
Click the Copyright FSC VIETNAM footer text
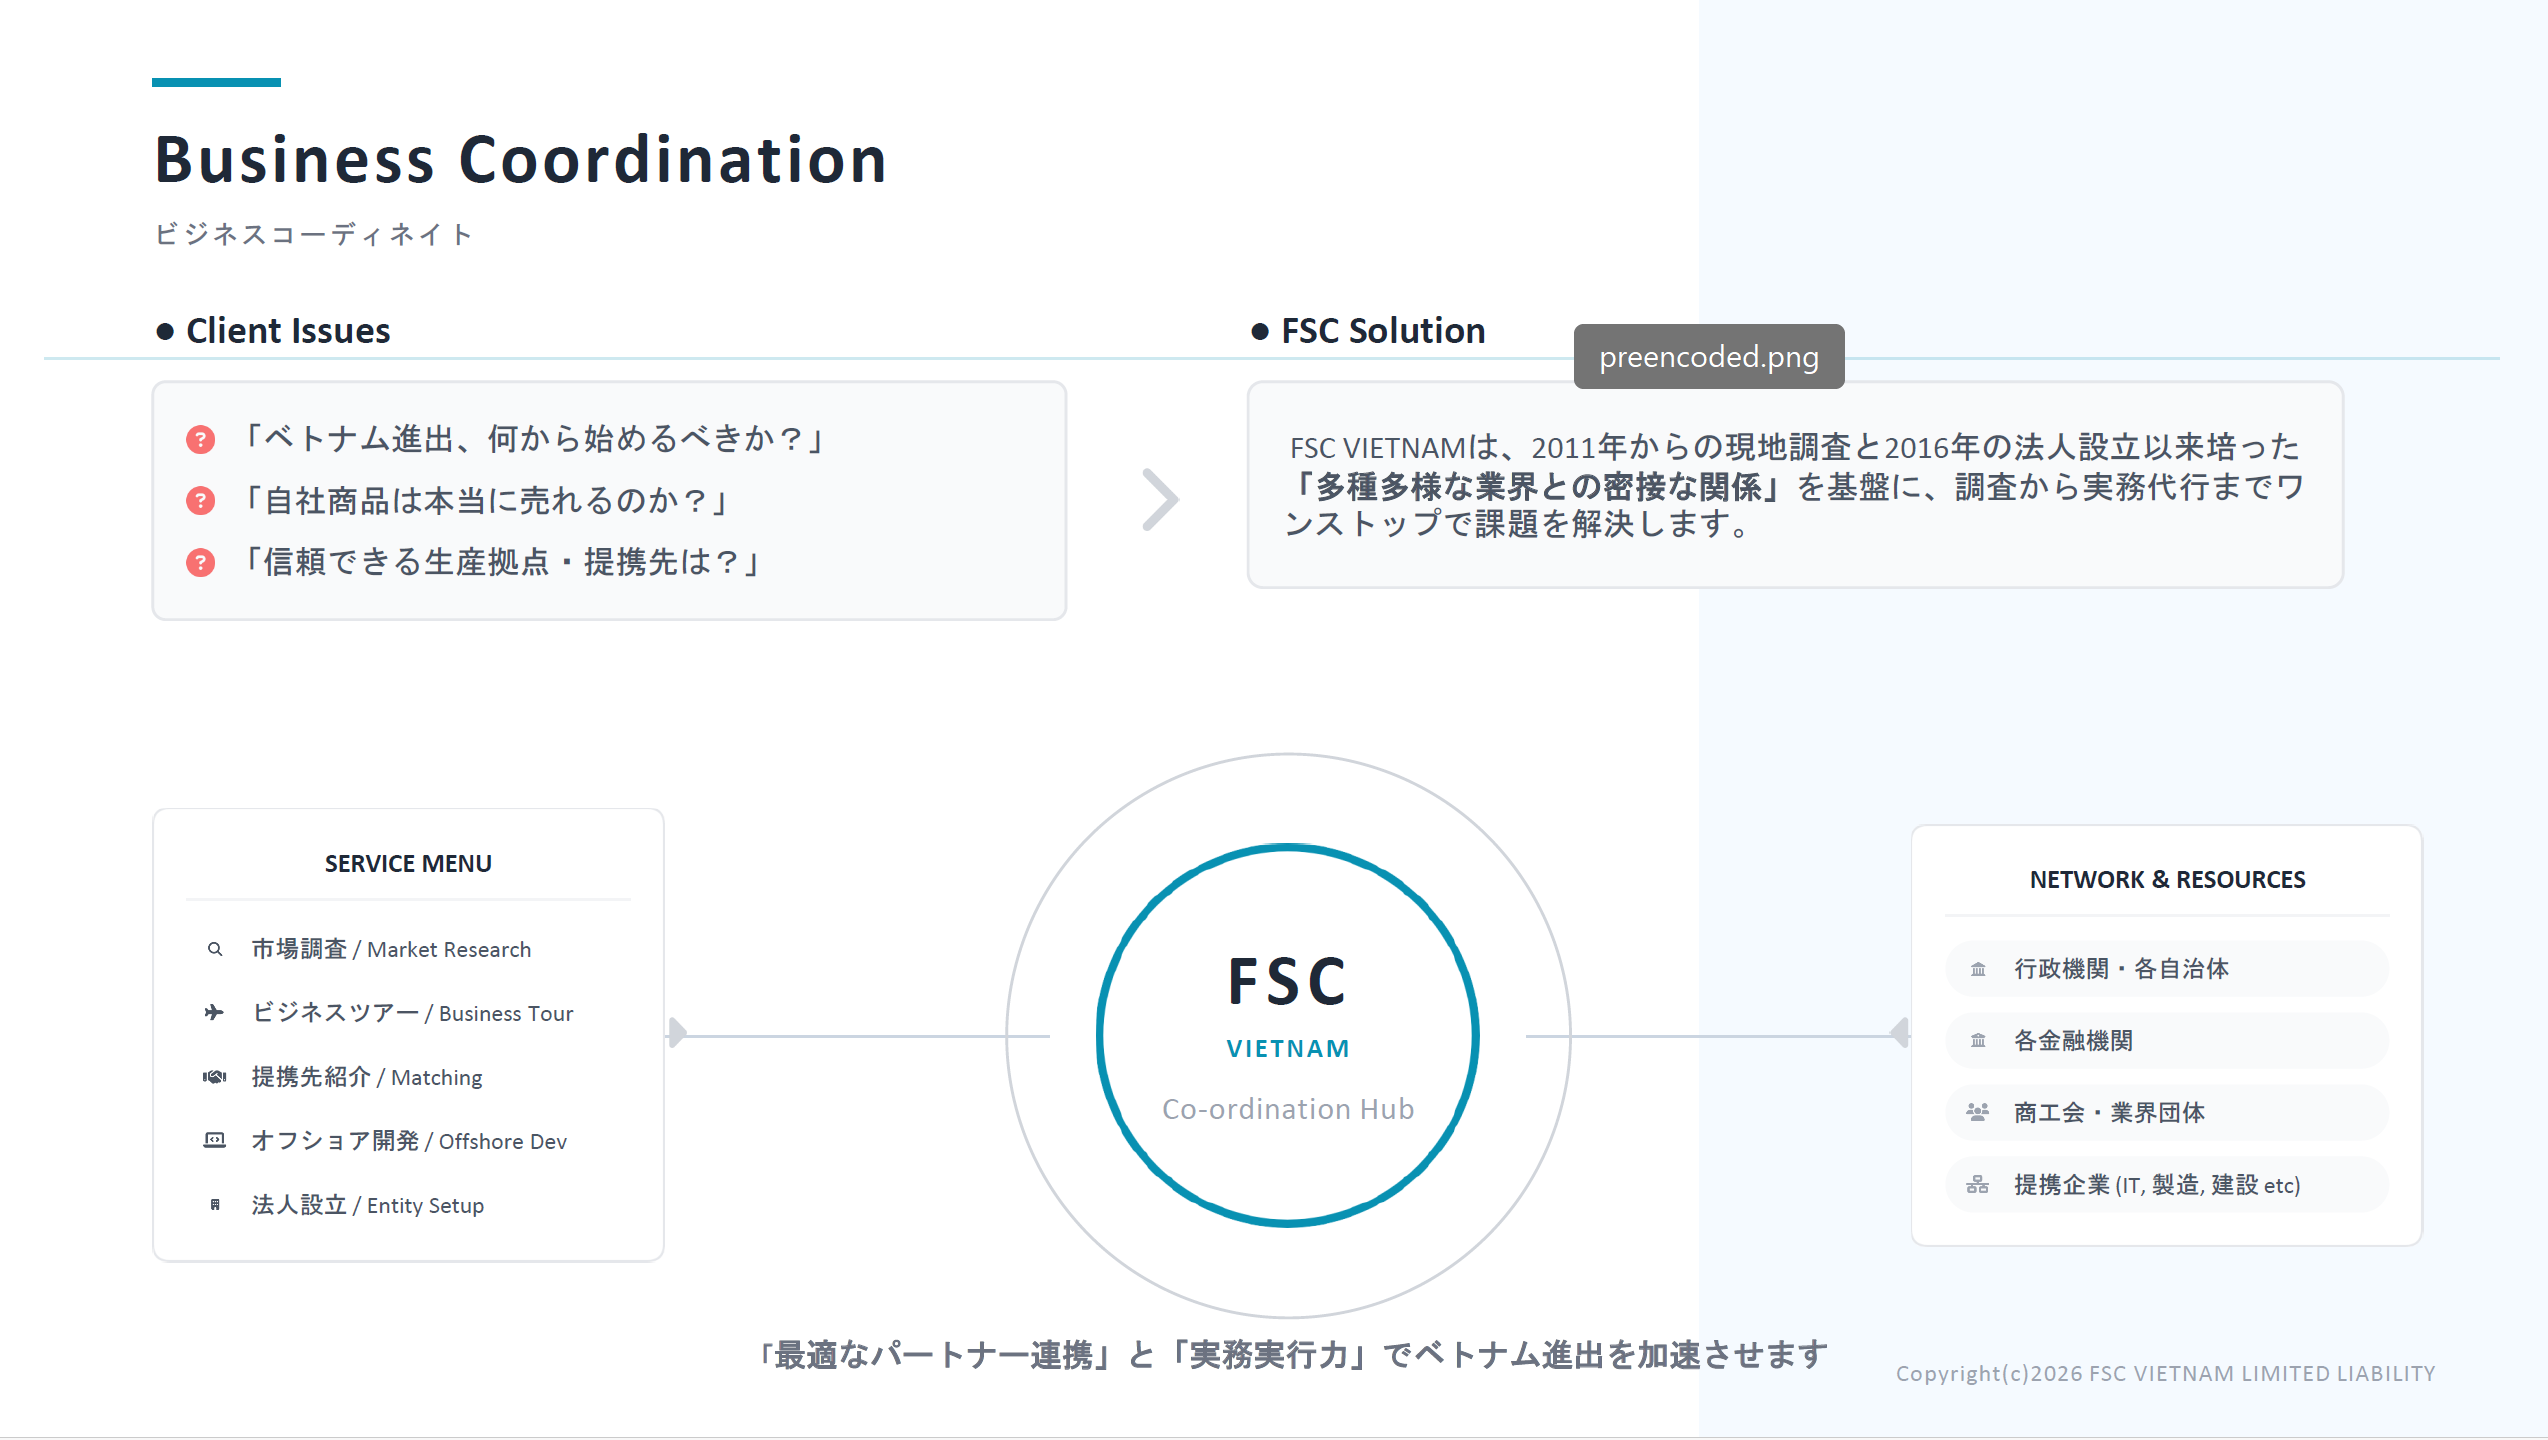[2165, 1374]
